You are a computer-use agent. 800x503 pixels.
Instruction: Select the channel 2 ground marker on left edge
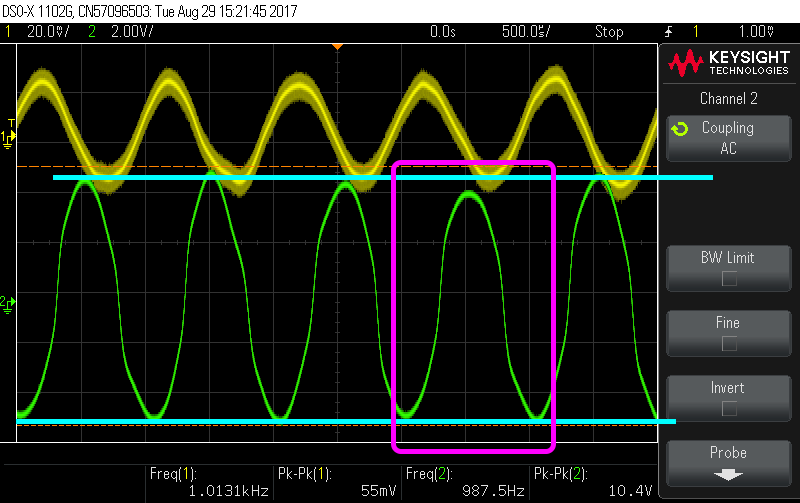[8, 301]
